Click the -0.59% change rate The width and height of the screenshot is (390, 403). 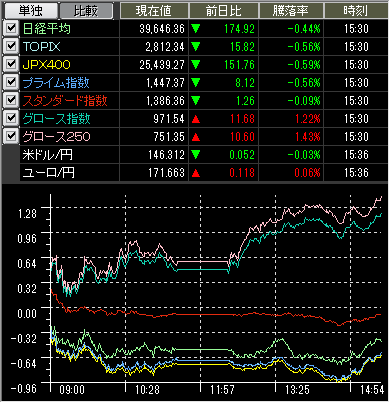click(x=304, y=65)
